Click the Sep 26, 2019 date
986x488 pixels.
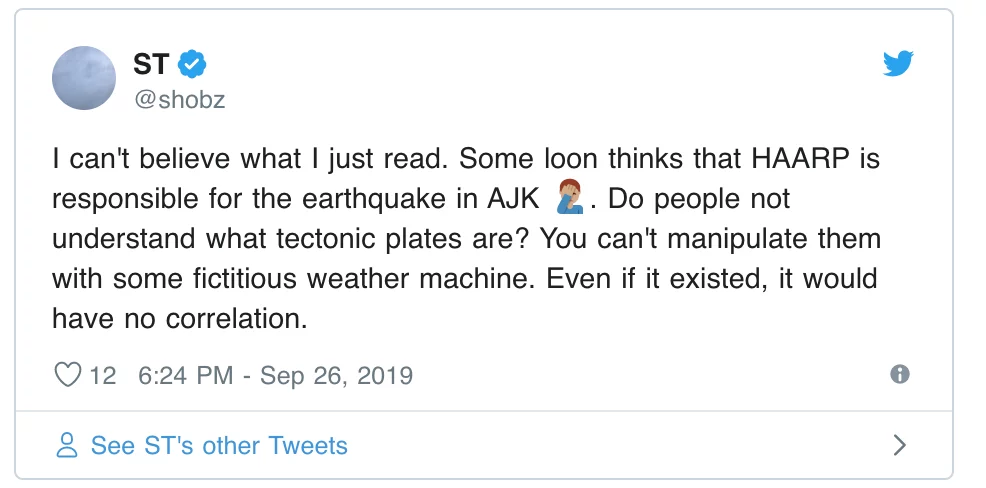click(336, 375)
